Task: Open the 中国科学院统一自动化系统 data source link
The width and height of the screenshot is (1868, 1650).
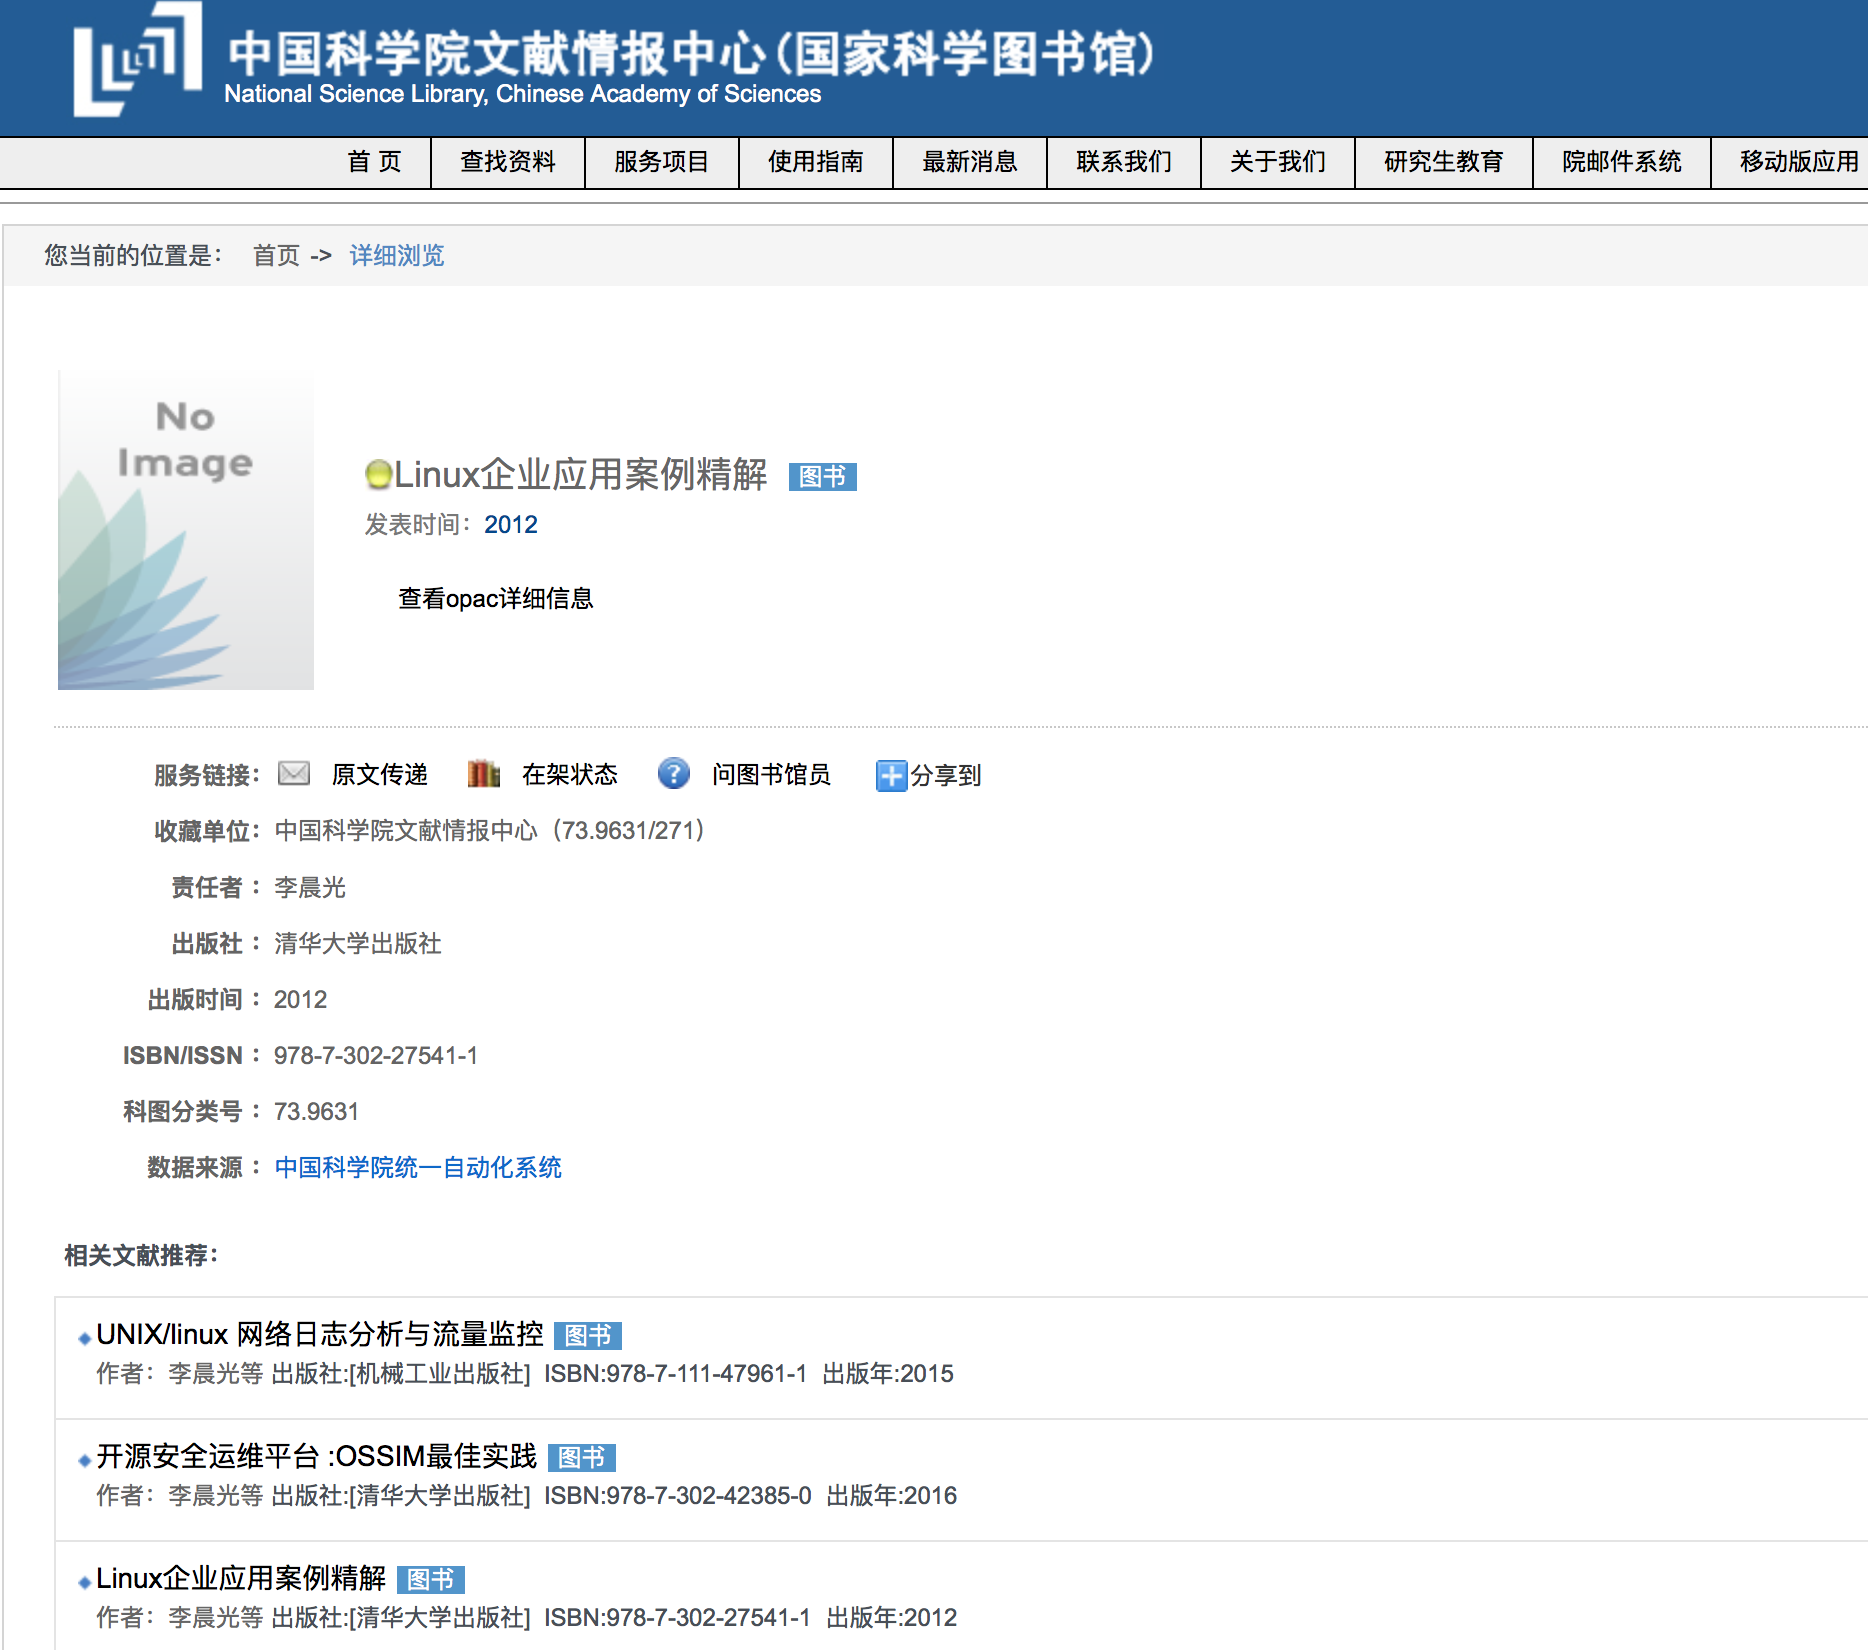Action: click(418, 1168)
